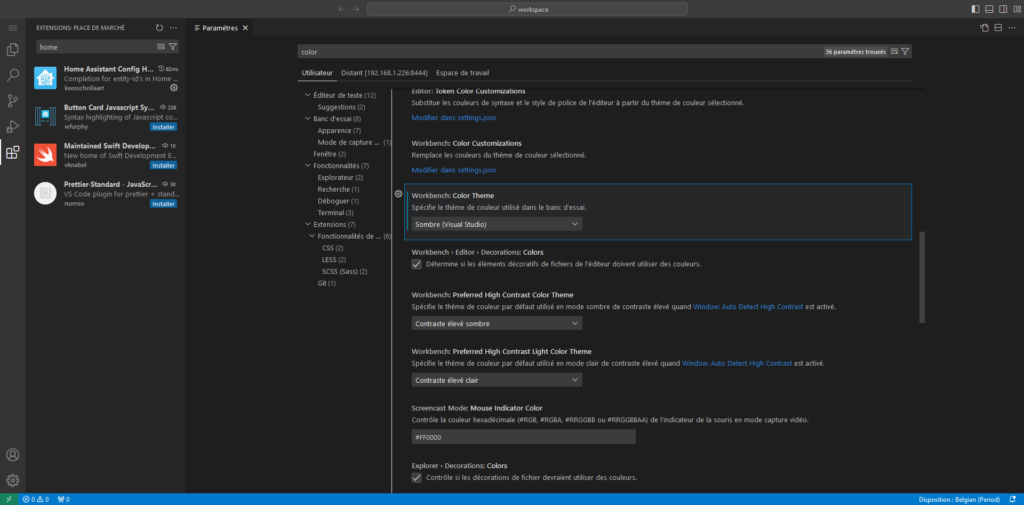Toggle the bottom panel layout icon

coord(989,9)
